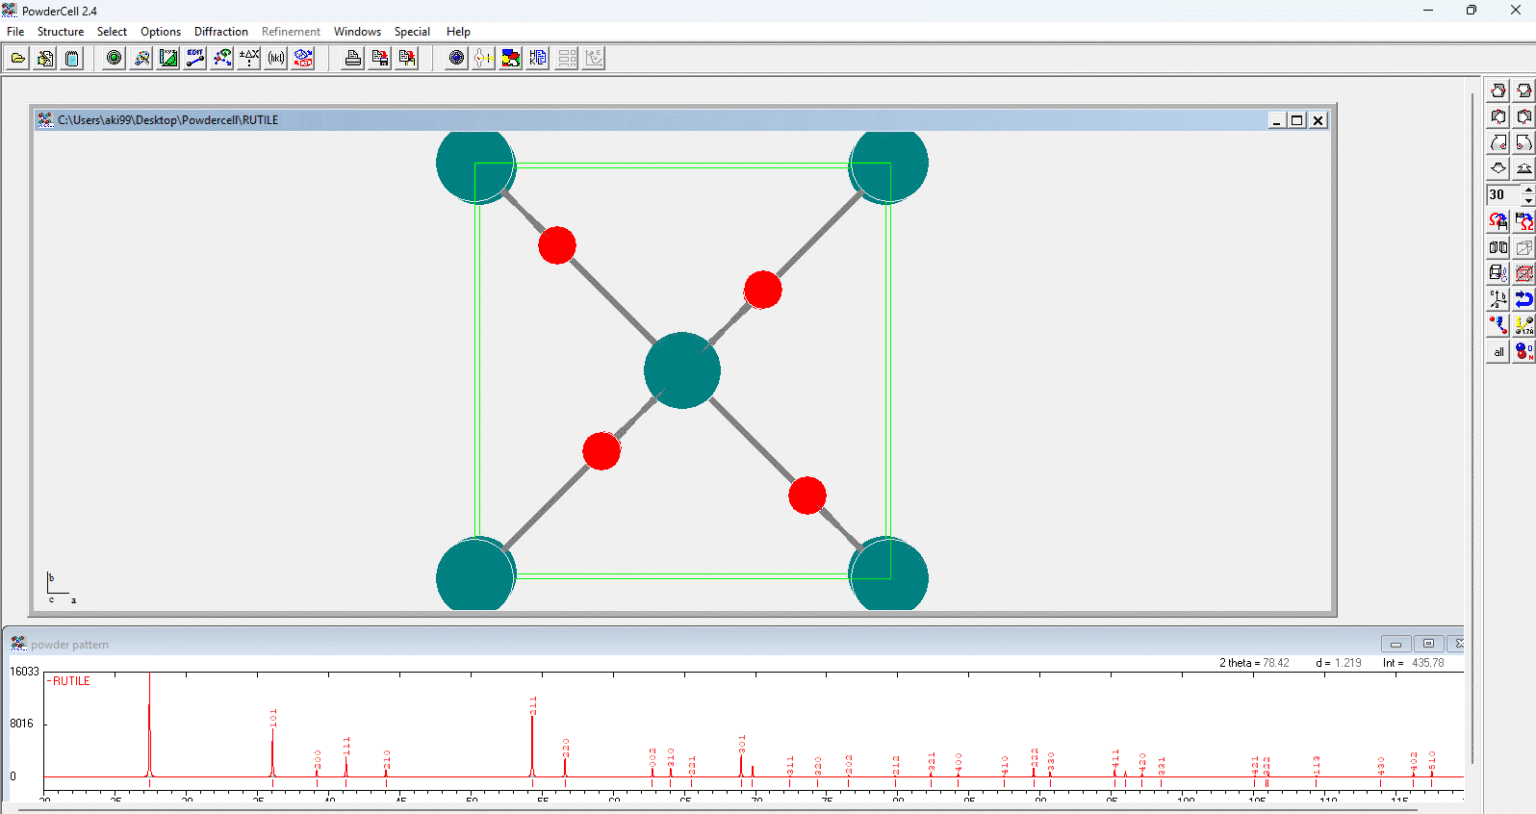Click the blue looping arrows icon

1524,299
